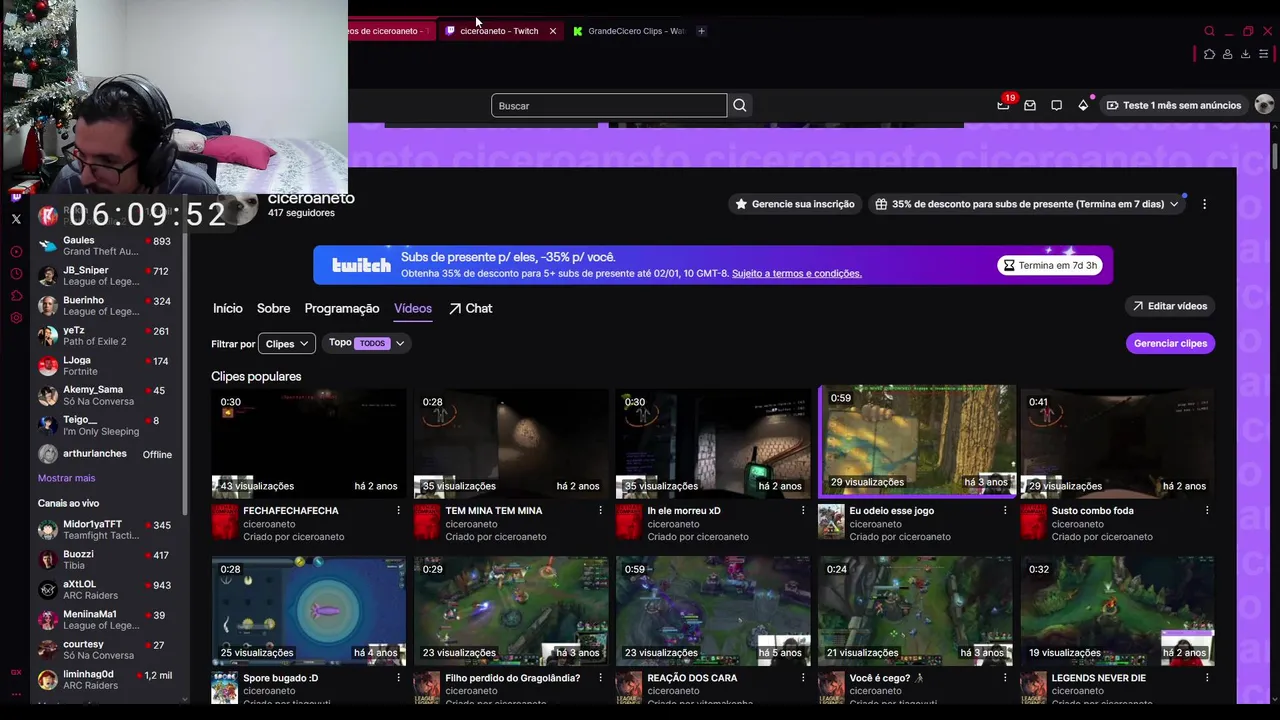Switch to GrandeCicero Clips browser tab

[628, 31]
